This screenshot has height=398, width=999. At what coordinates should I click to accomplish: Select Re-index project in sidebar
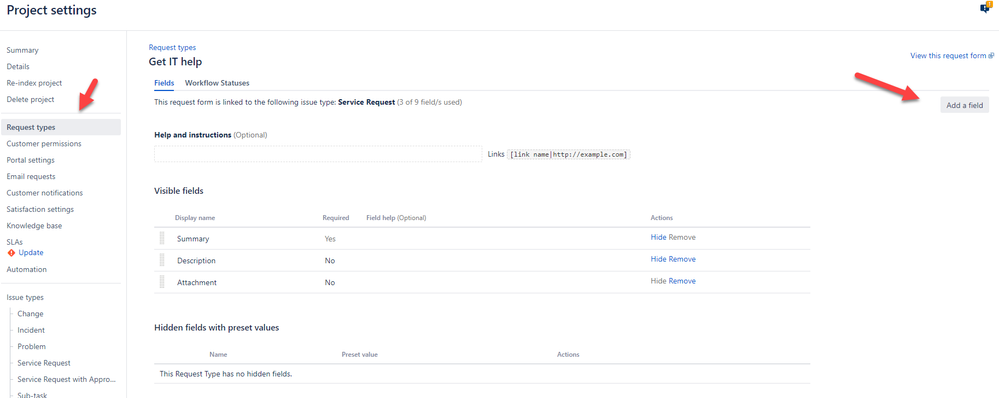[x=34, y=83]
